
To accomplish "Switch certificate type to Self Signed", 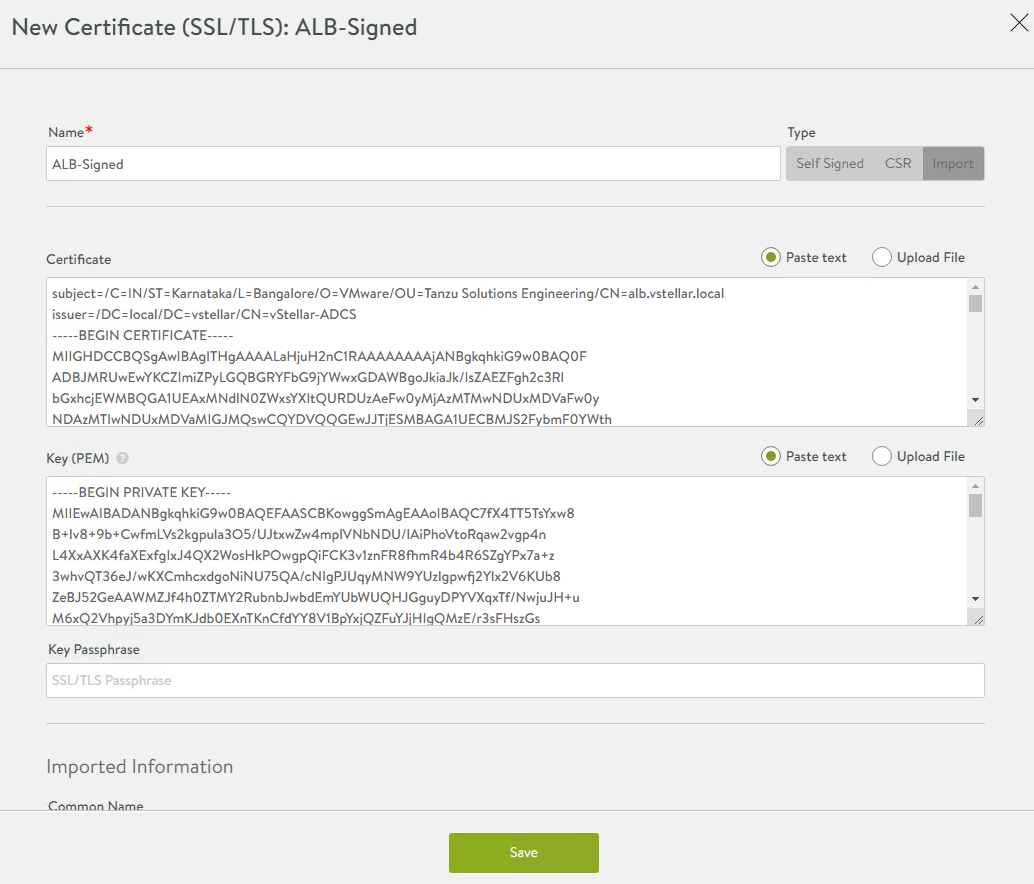I will coord(829,164).
